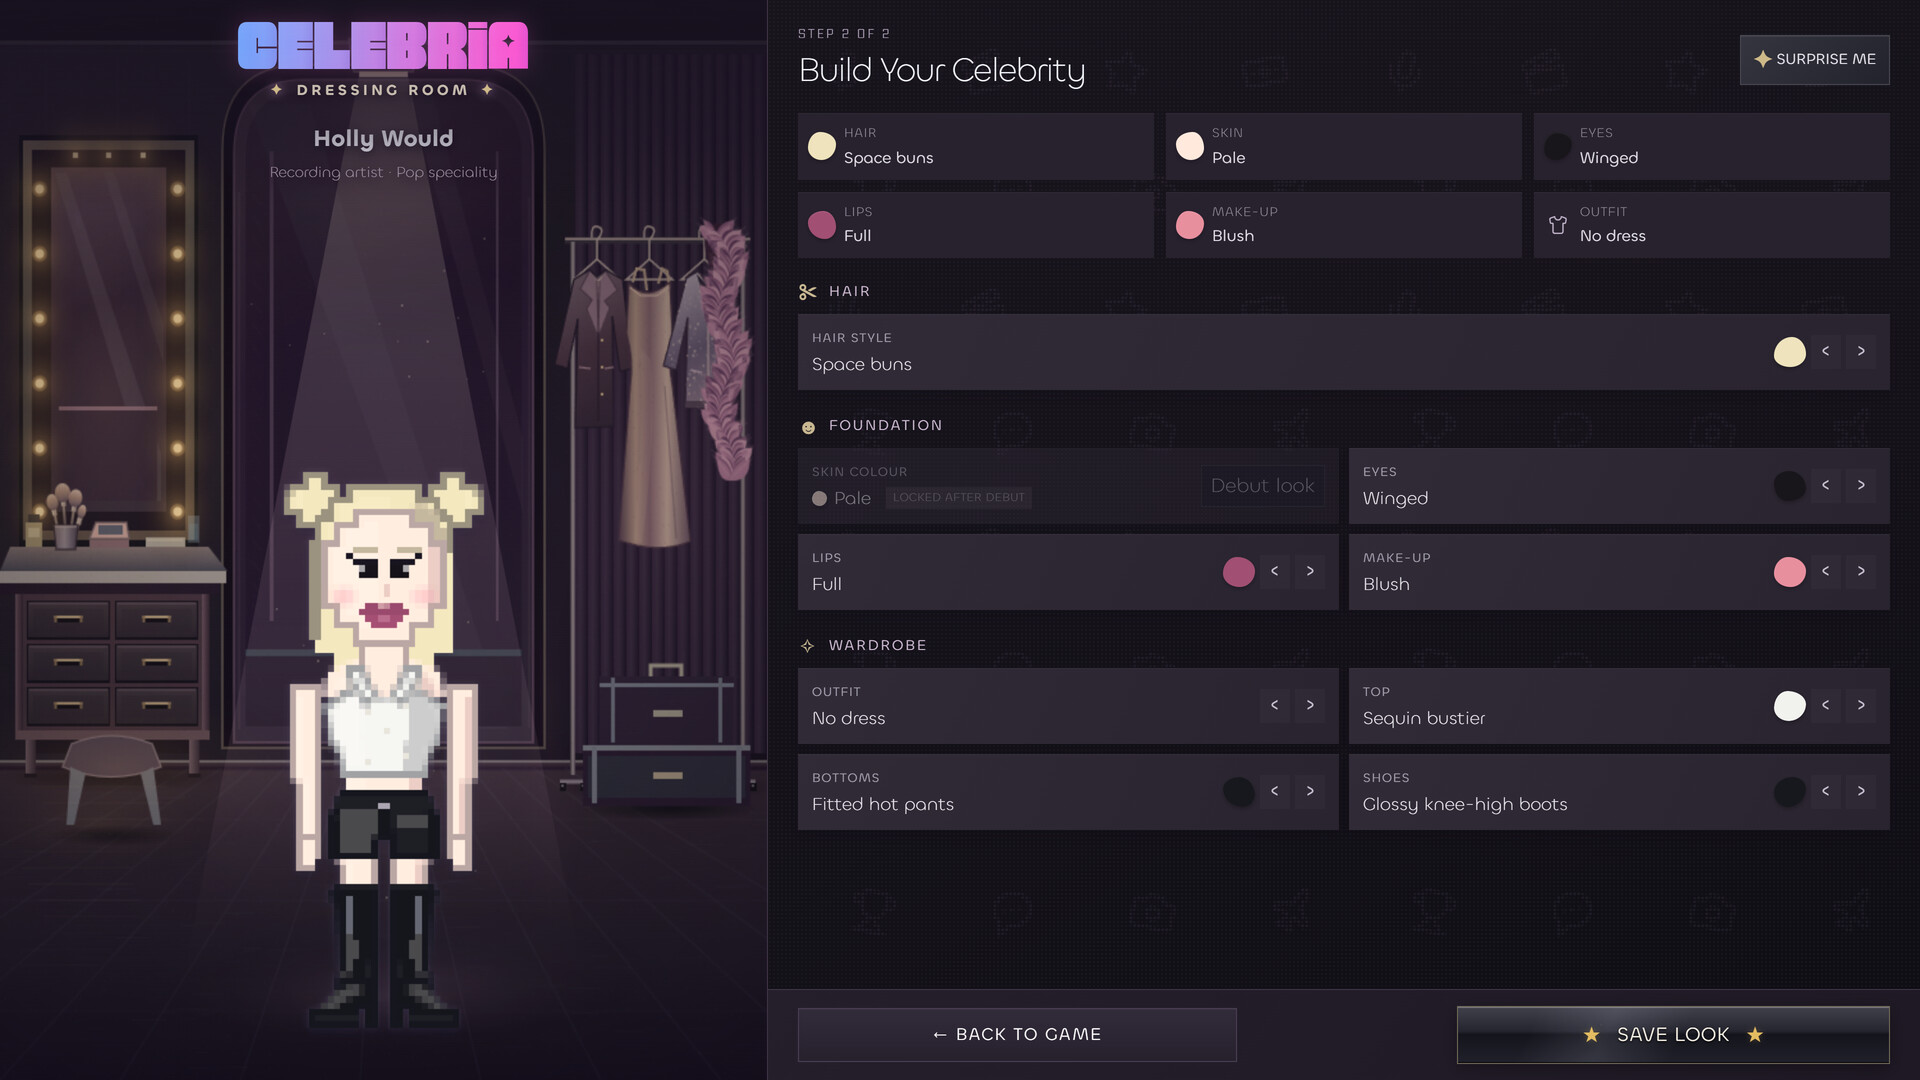Open the Hair summary card
The height and width of the screenshot is (1080, 1920).
coord(975,147)
